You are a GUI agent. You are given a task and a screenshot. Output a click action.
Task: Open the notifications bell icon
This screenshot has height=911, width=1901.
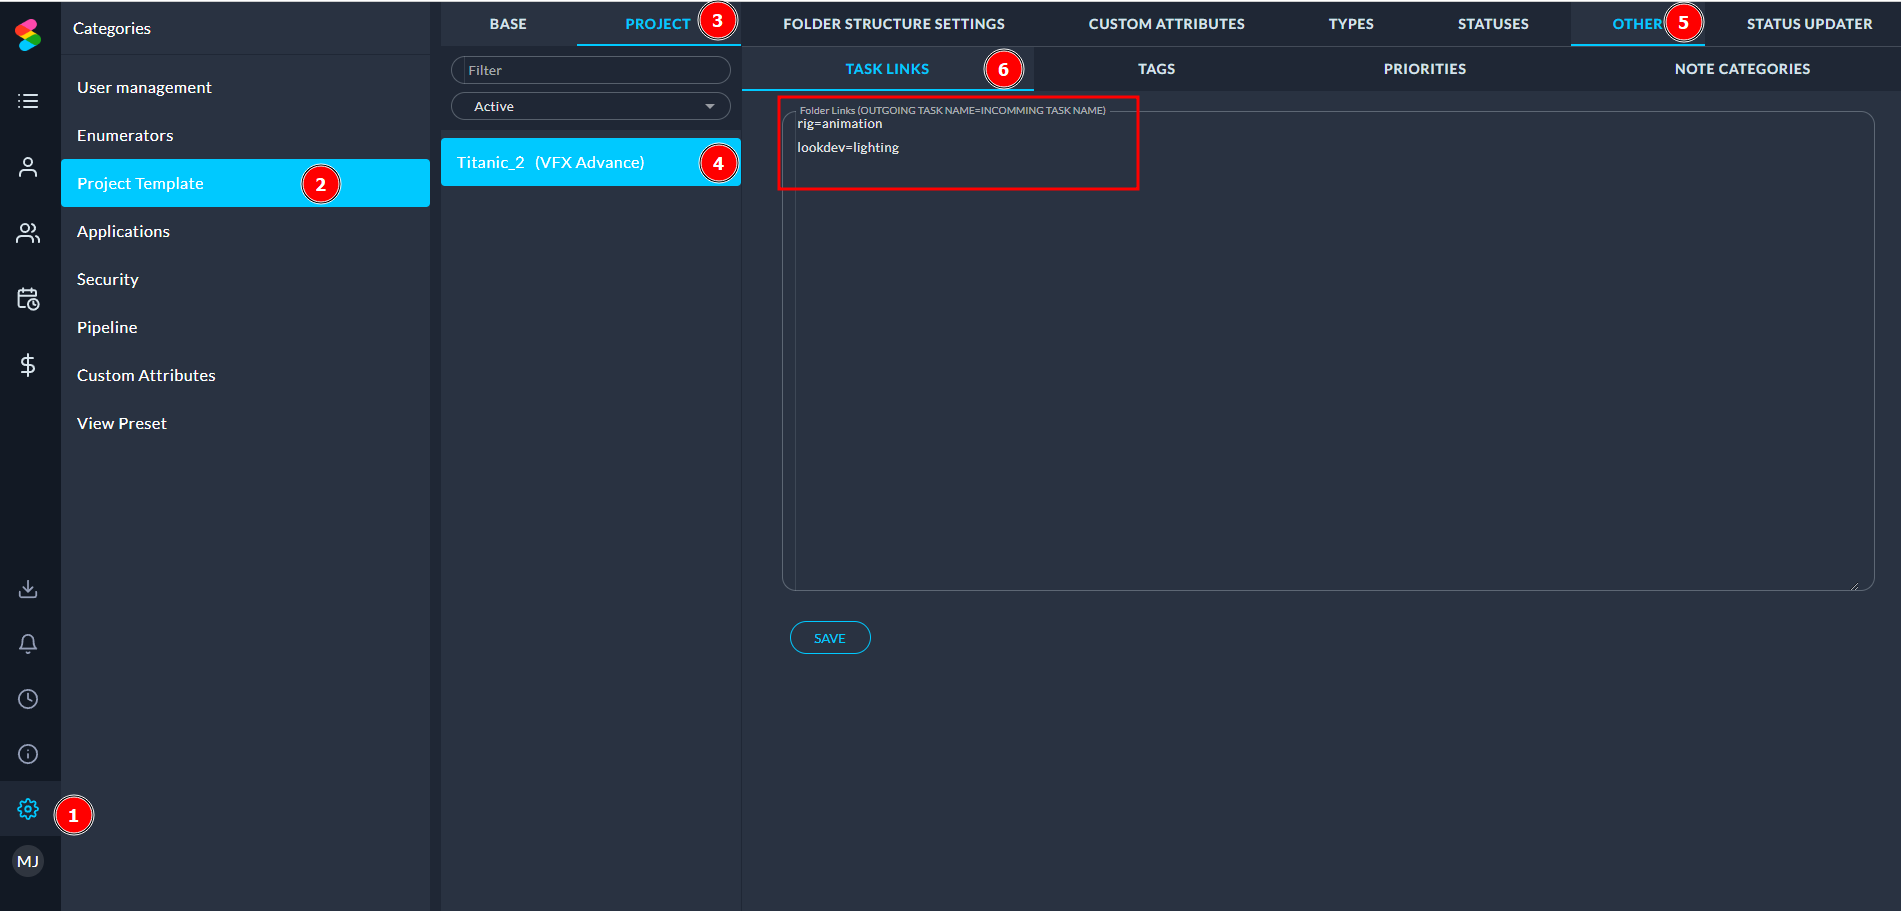point(28,644)
